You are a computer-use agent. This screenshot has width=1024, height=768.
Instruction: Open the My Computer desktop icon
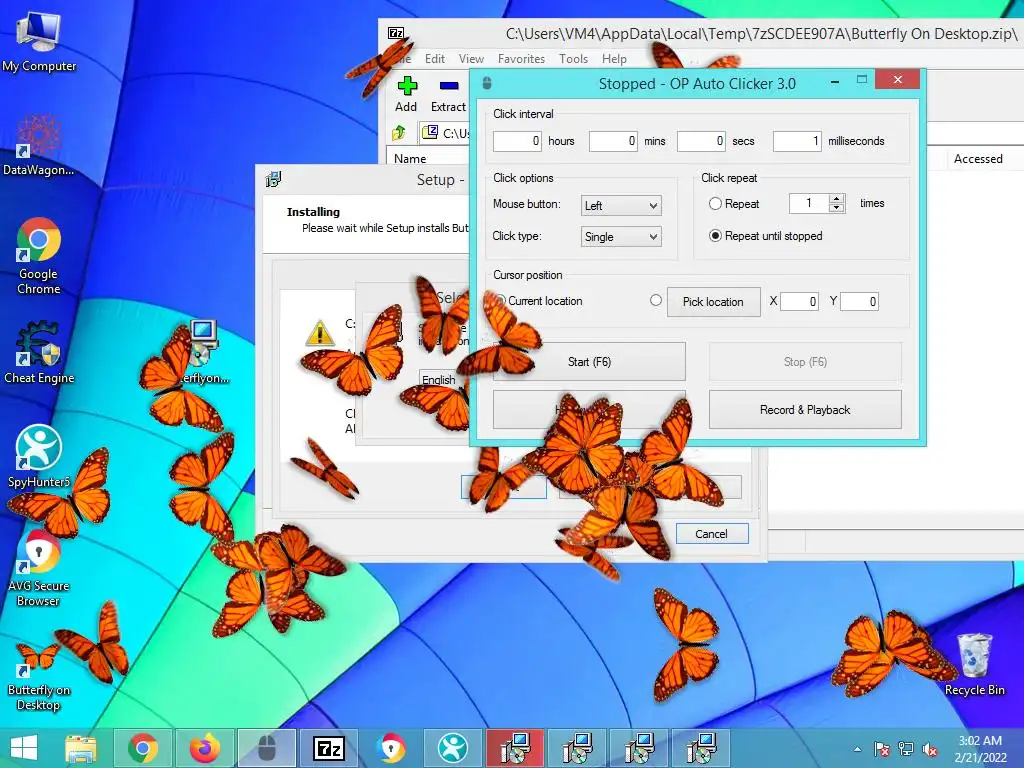pyautogui.click(x=39, y=42)
